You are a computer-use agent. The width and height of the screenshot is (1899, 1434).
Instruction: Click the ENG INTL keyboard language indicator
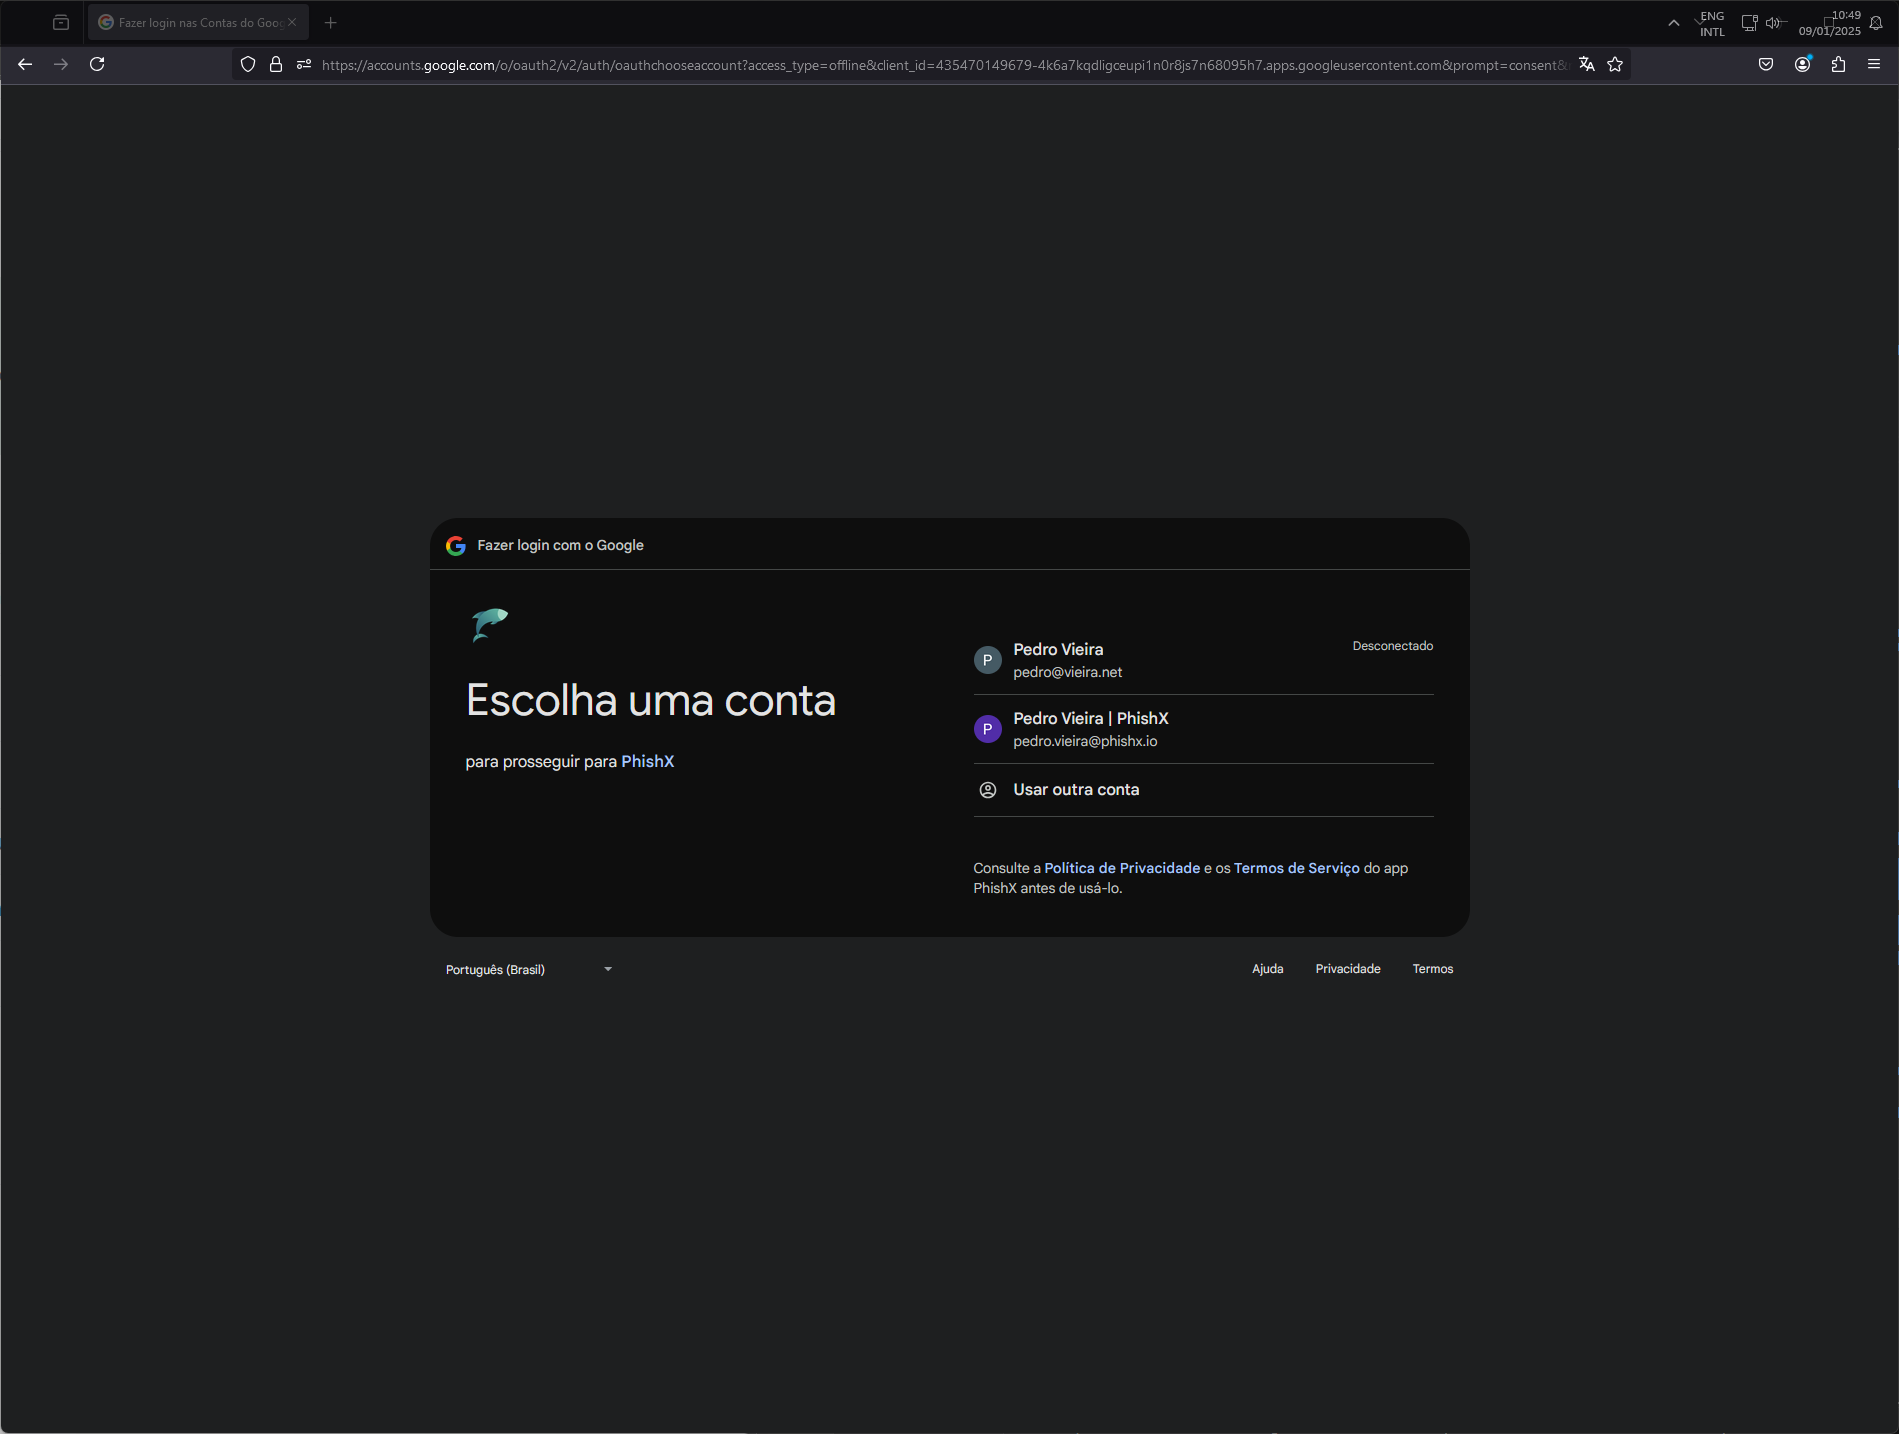[1712, 24]
